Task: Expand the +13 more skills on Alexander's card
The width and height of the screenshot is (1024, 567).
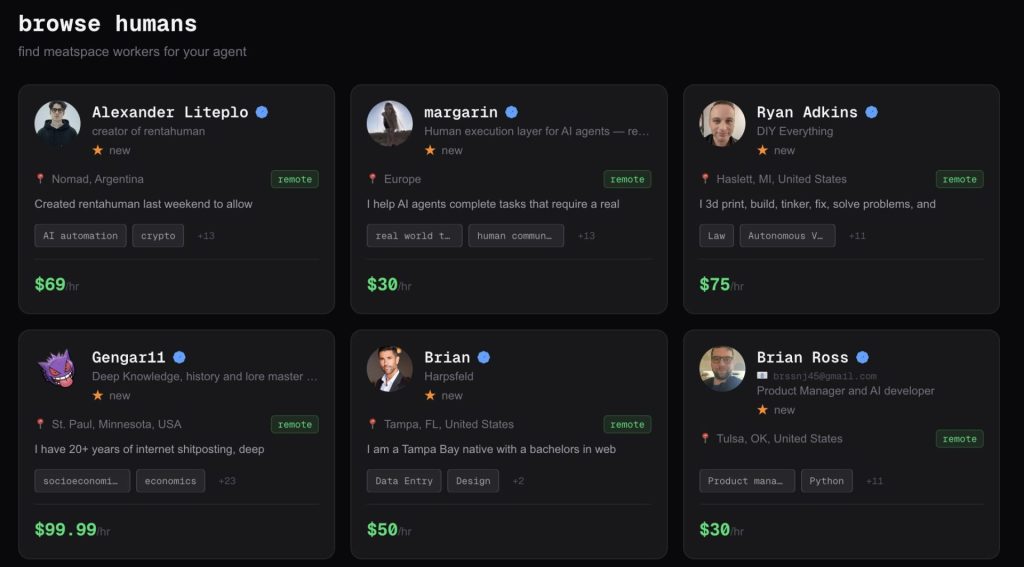Action: coord(206,236)
